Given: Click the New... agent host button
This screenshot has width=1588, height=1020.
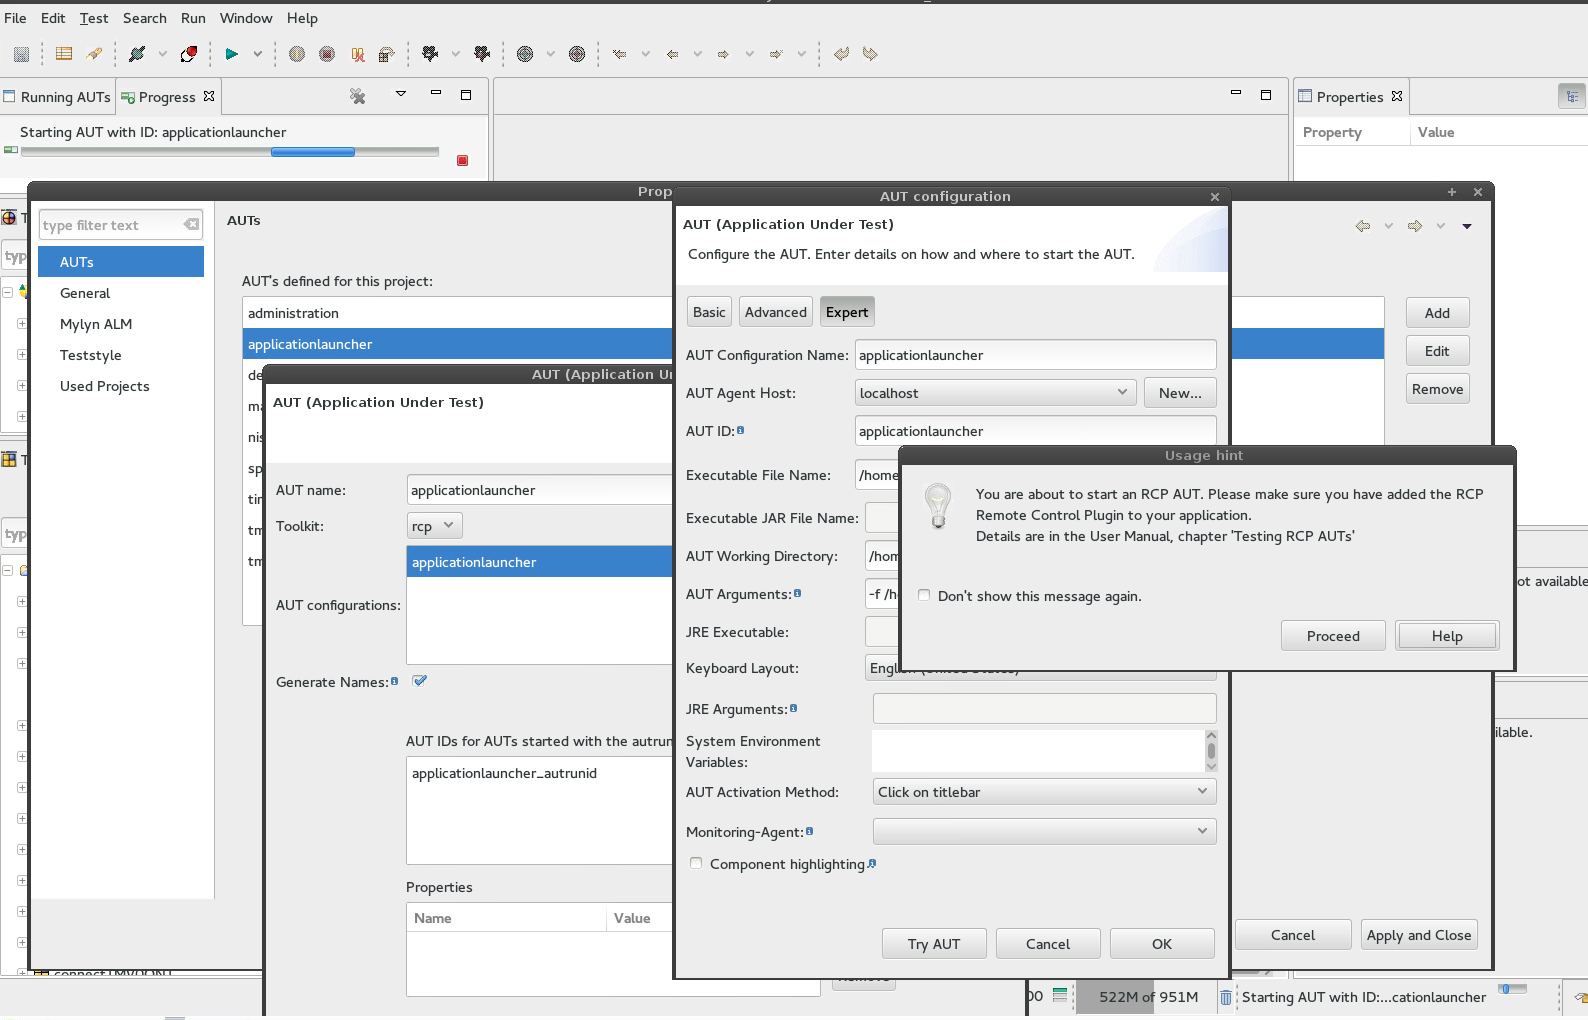Looking at the screenshot, I should coord(1180,393).
